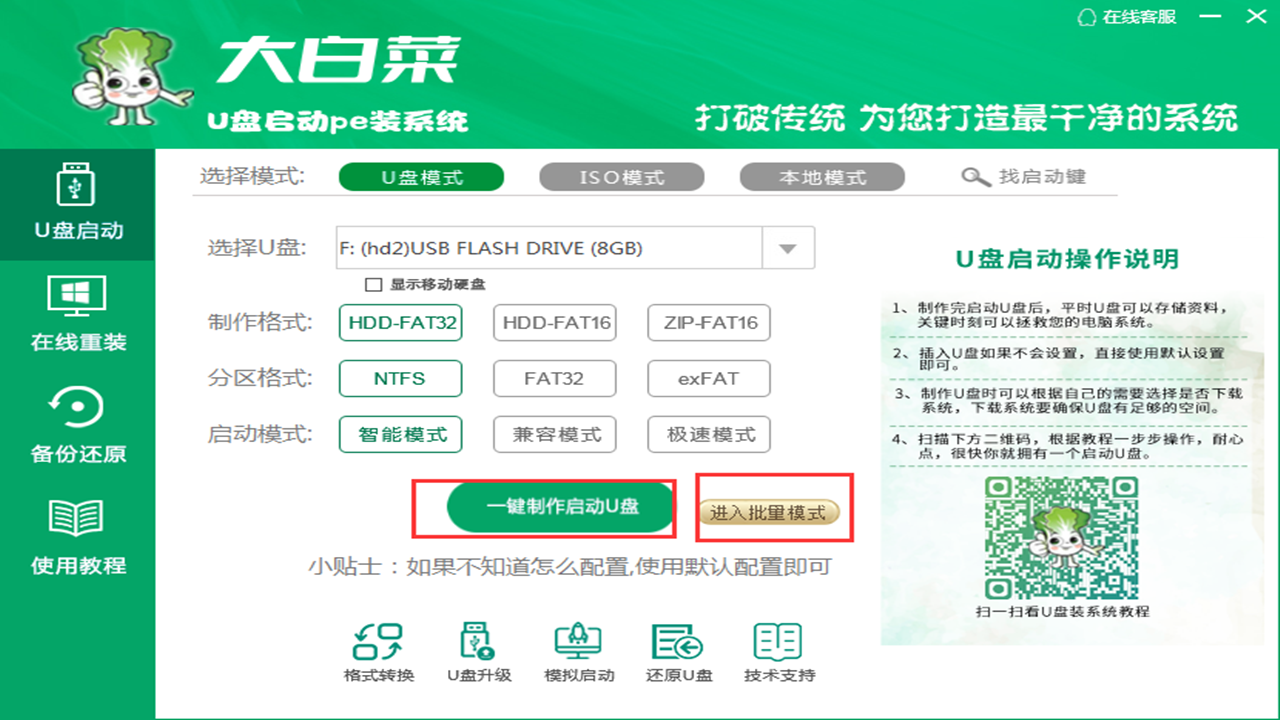
Task: Switch to 本地模式 tab
Action: pyautogui.click(x=822, y=178)
